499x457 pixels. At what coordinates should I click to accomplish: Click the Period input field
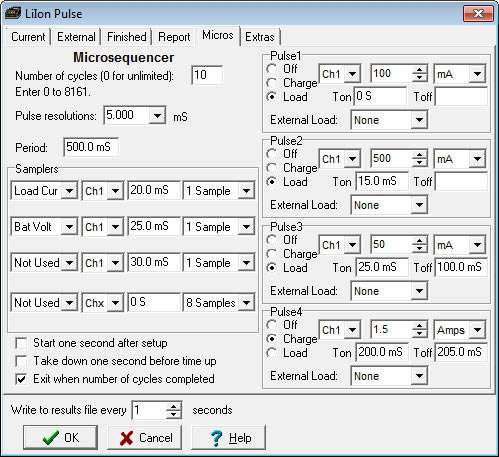coord(91,147)
